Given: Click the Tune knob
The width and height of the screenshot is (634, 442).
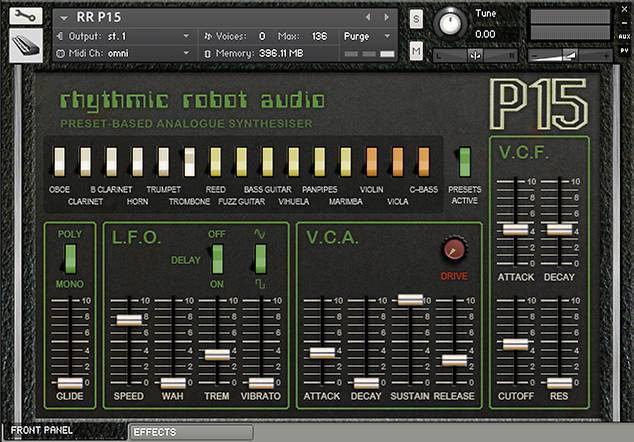Looking at the screenshot, I should coord(450,23).
